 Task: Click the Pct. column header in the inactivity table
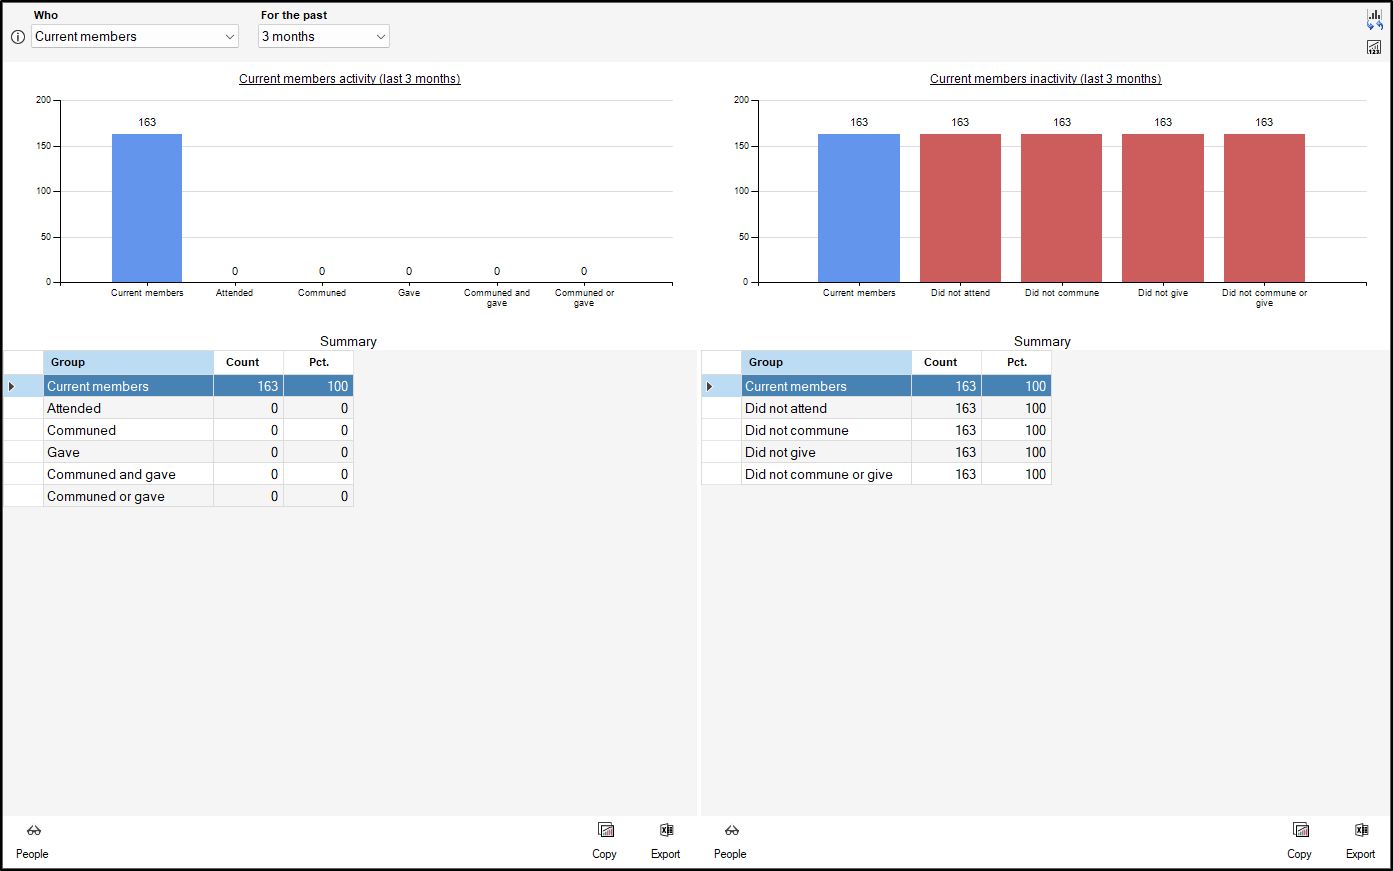[1016, 362]
